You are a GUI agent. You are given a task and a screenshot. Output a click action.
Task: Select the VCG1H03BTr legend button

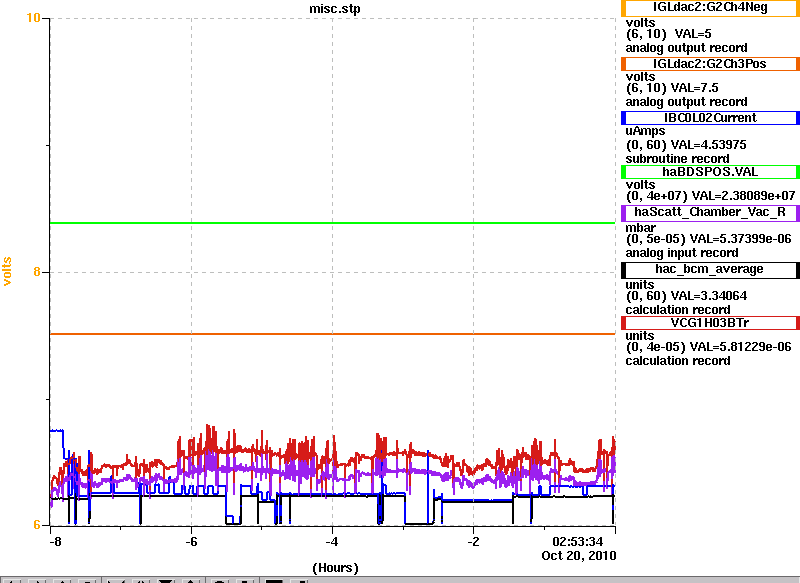[x=710, y=323]
